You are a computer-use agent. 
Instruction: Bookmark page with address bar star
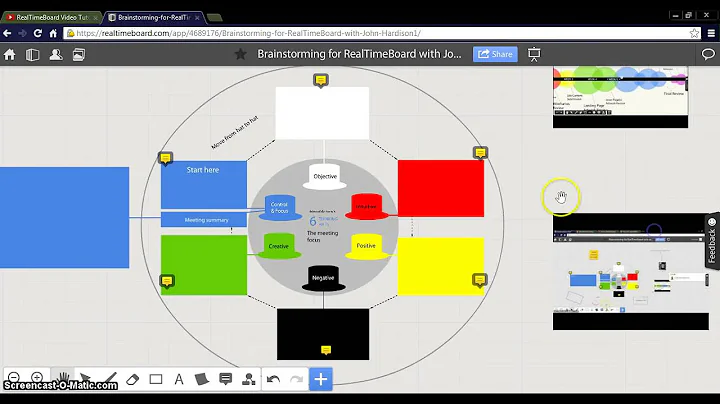click(694, 33)
